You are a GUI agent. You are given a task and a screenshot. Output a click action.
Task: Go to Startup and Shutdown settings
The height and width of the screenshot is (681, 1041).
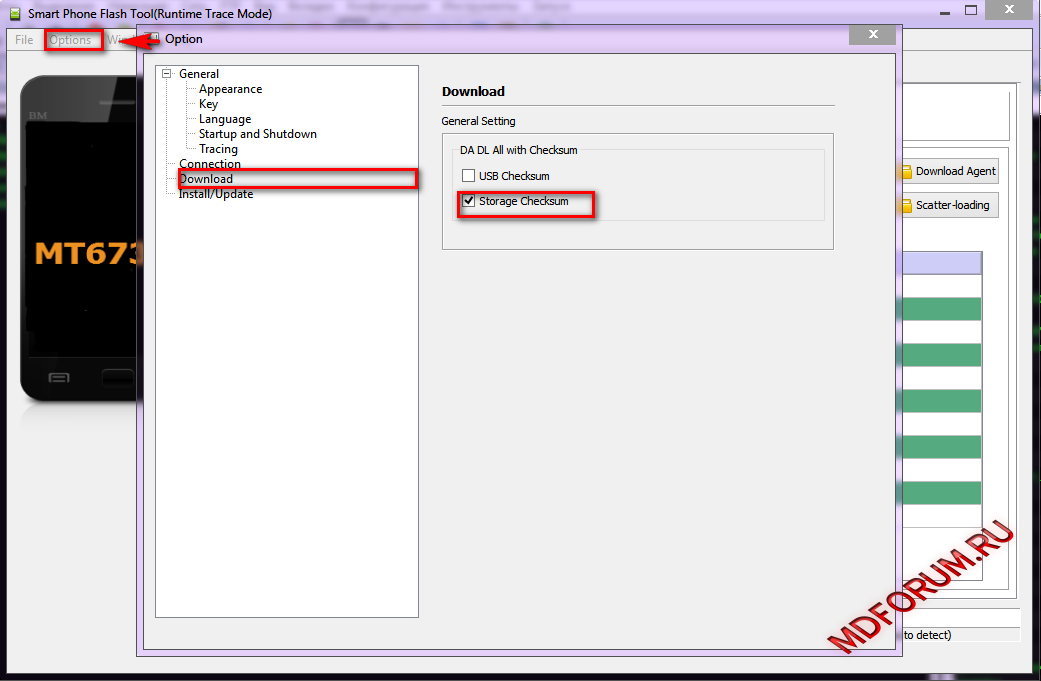(257, 134)
